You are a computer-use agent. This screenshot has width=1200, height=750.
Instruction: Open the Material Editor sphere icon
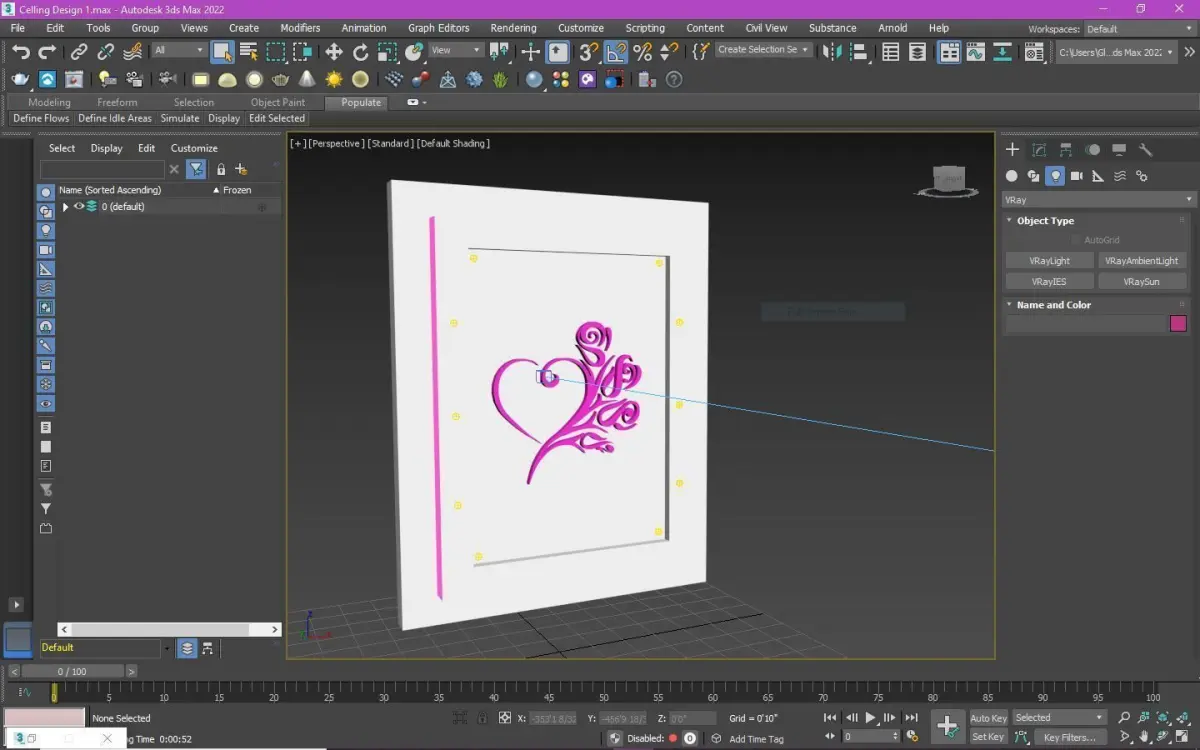(x=534, y=79)
